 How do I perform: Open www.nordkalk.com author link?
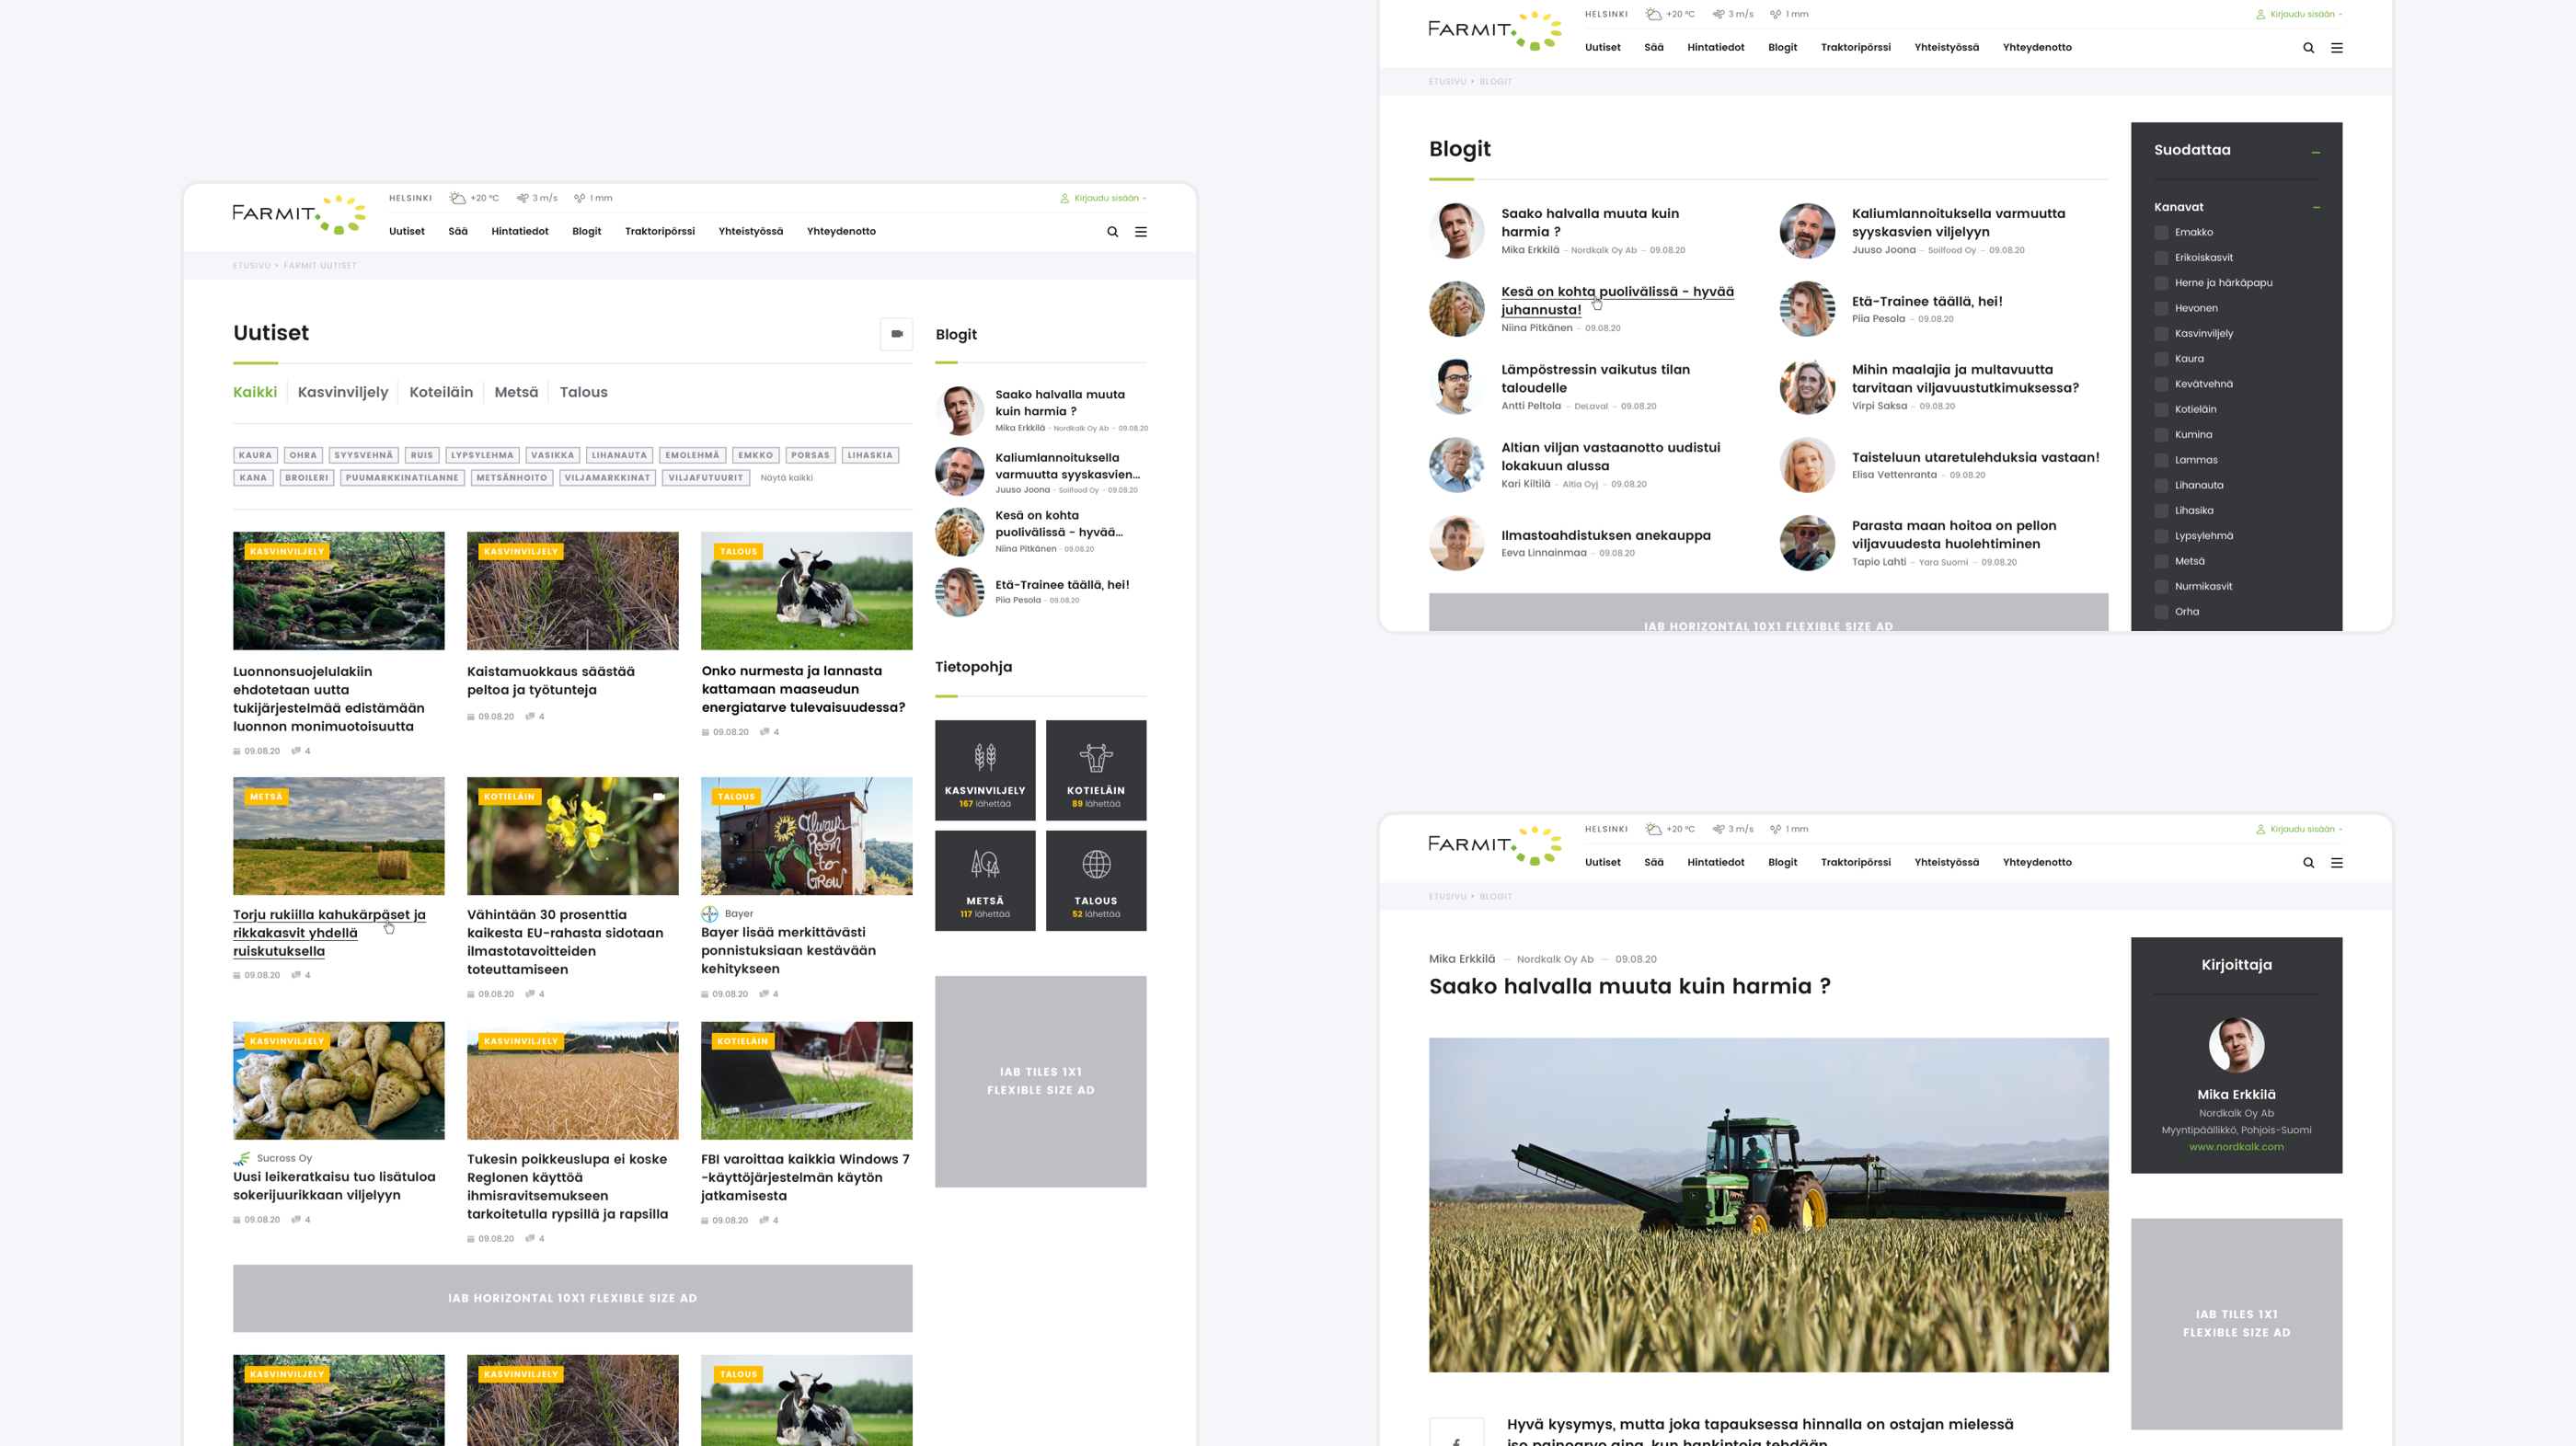[2236, 1147]
